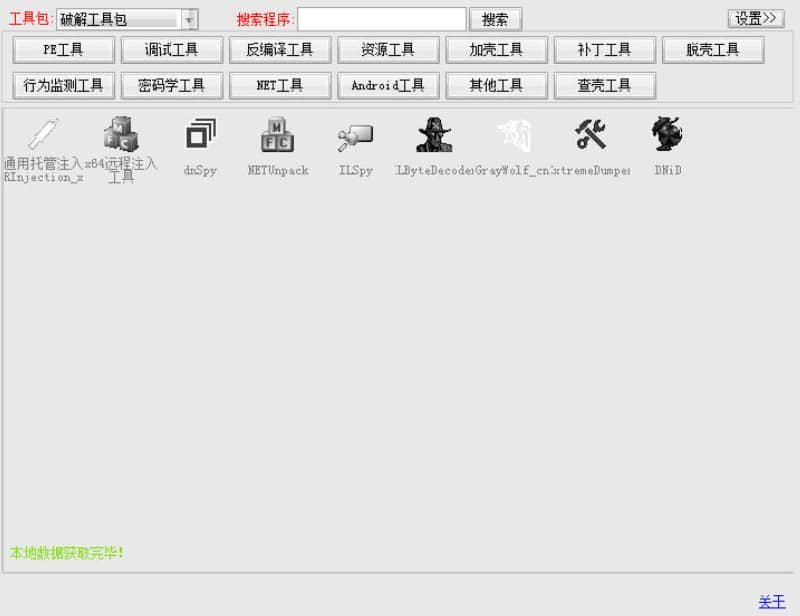Click the 关于 link

[771, 602]
